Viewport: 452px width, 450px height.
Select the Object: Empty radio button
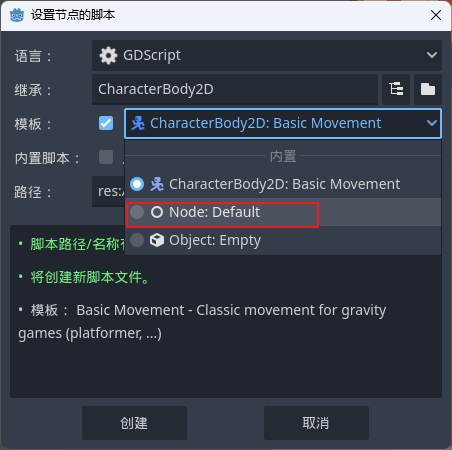click(x=137, y=240)
